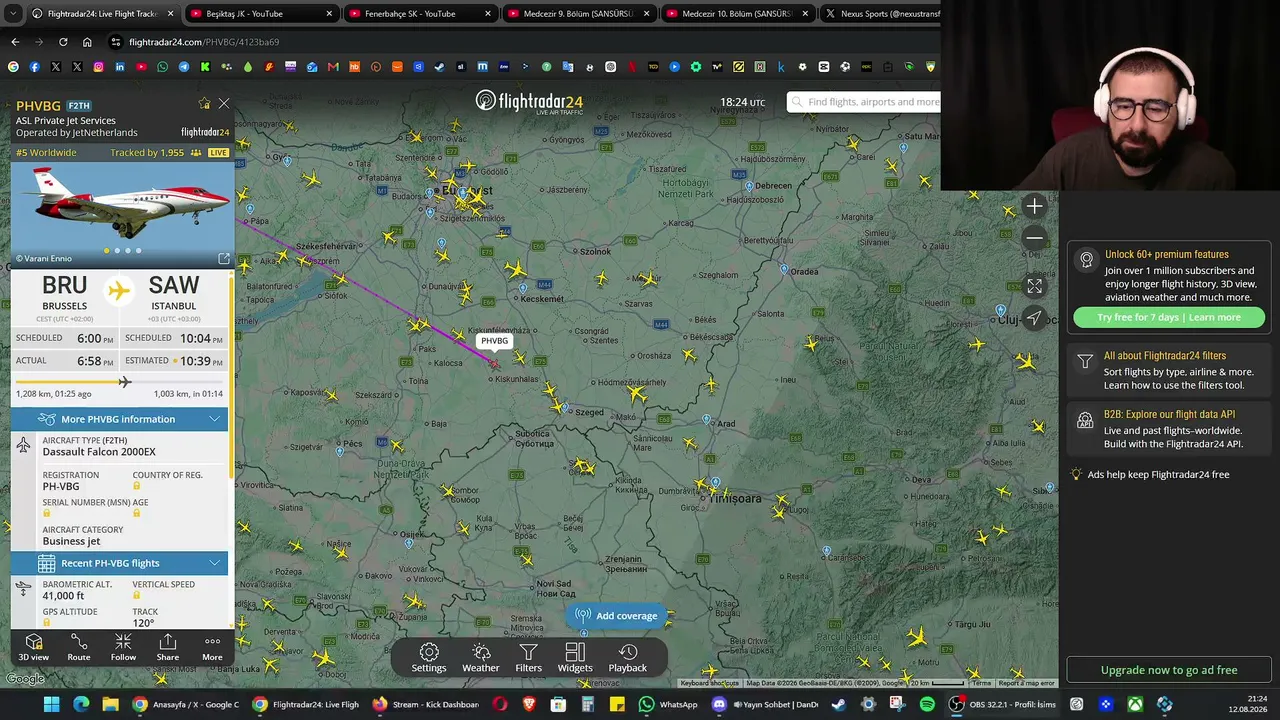The width and height of the screenshot is (1280, 720).
Task: Open the Settings gear in map toolbar
Action: point(429,658)
